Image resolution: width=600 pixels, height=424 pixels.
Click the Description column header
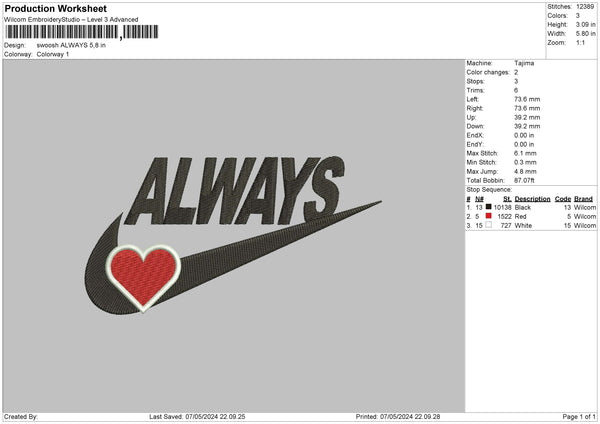pos(532,199)
